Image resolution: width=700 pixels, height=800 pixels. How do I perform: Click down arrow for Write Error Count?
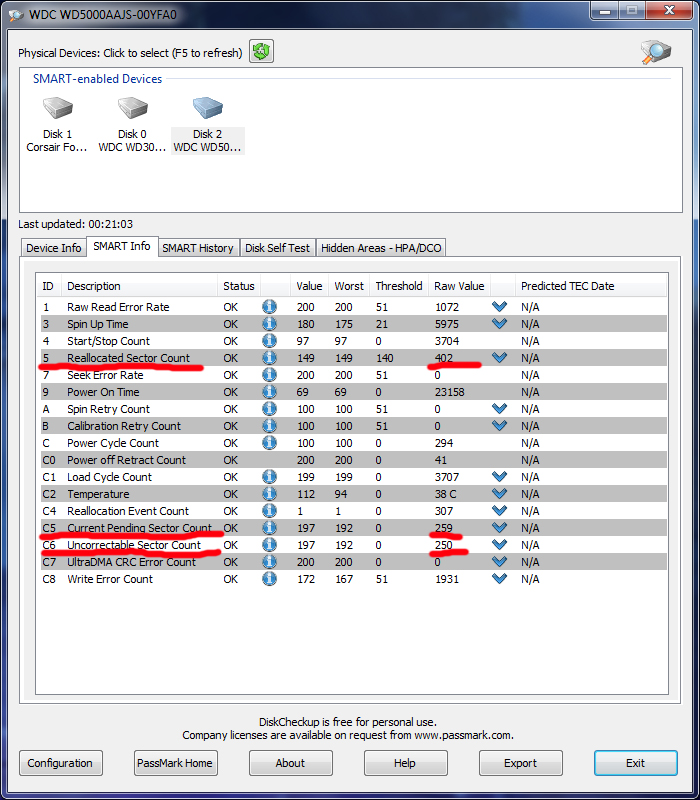coord(499,579)
